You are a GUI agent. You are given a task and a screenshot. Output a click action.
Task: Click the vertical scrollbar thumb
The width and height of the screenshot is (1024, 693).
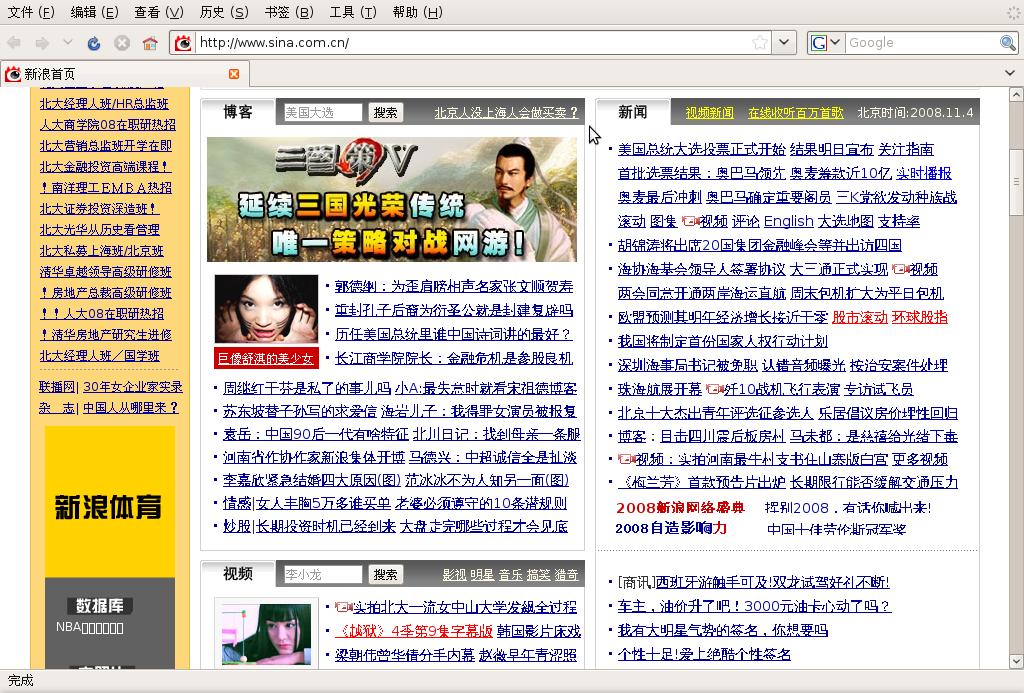1016,182
